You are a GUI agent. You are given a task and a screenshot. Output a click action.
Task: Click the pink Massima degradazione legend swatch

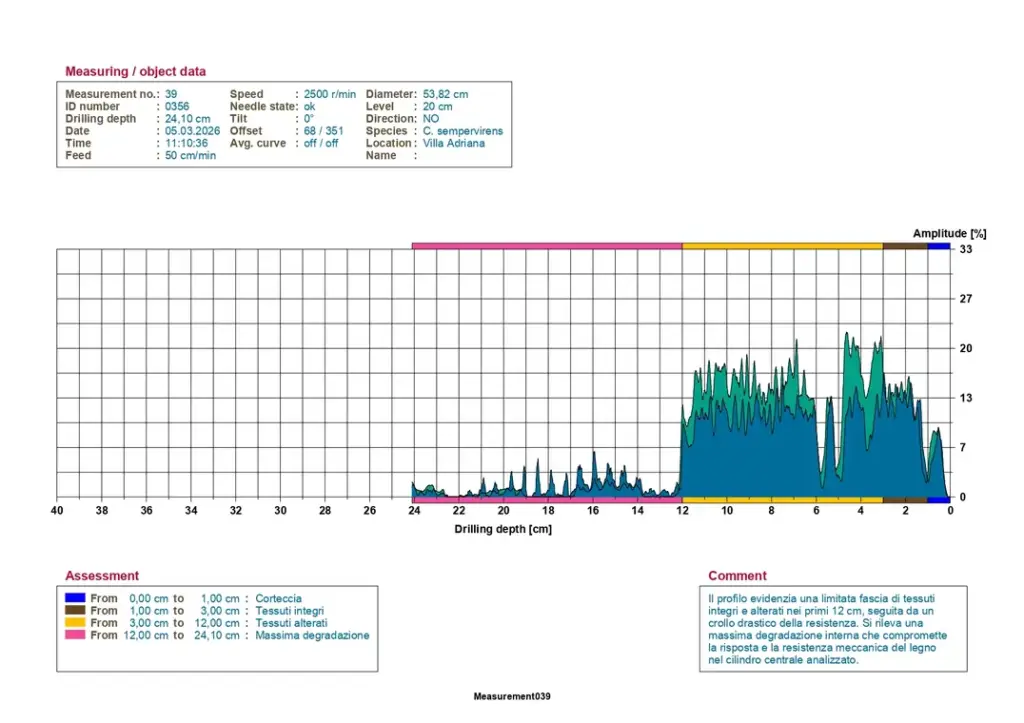click(75, 635)
